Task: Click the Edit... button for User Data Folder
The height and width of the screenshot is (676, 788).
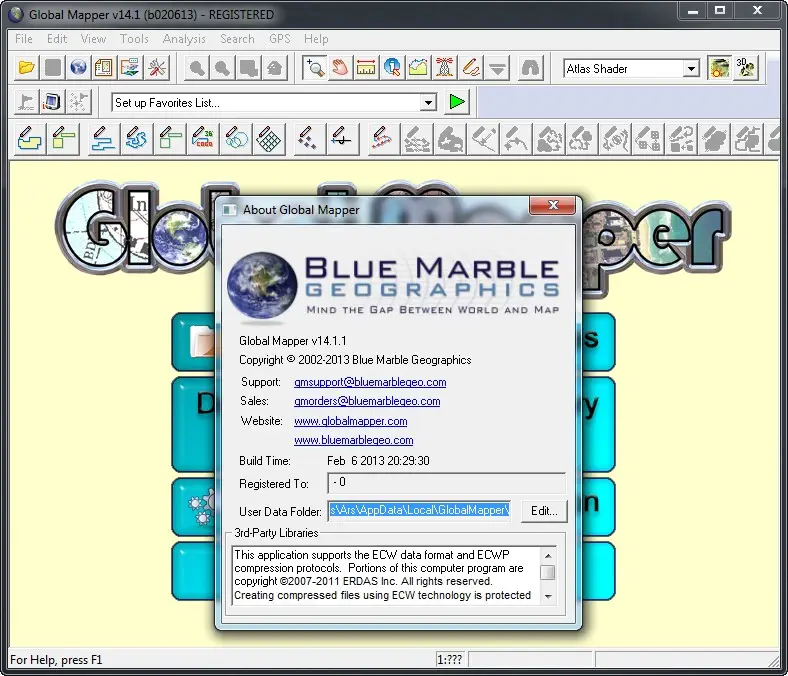Action: 544,511
